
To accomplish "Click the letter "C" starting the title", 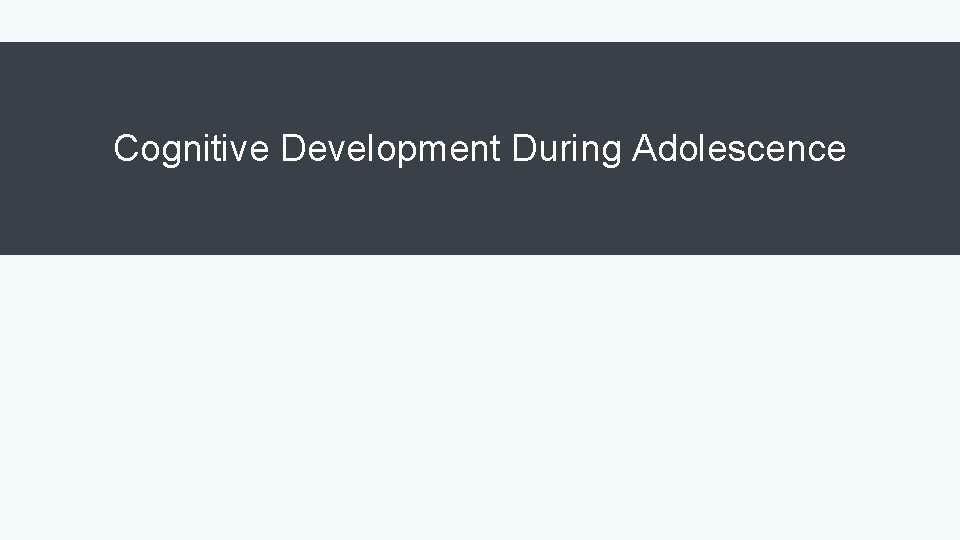I will [125, 149].
